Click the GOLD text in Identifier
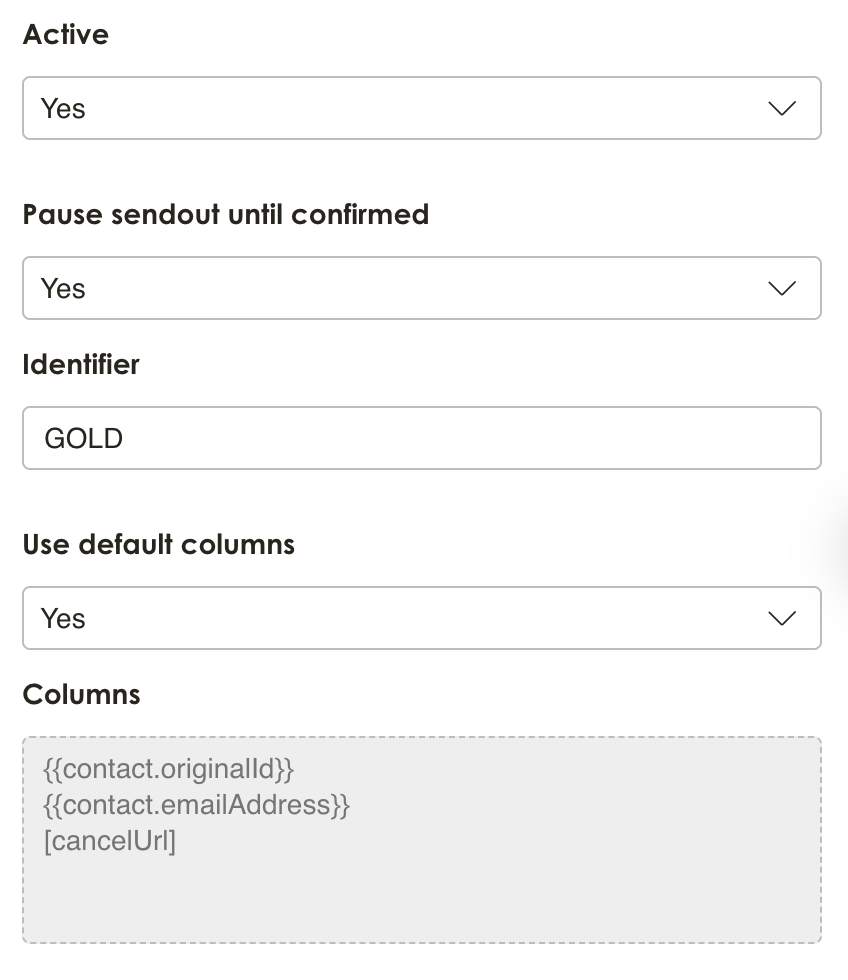Image resolution: width=848 pixels, height=980 pixels. pyautogui.click(x=84, y=439)
